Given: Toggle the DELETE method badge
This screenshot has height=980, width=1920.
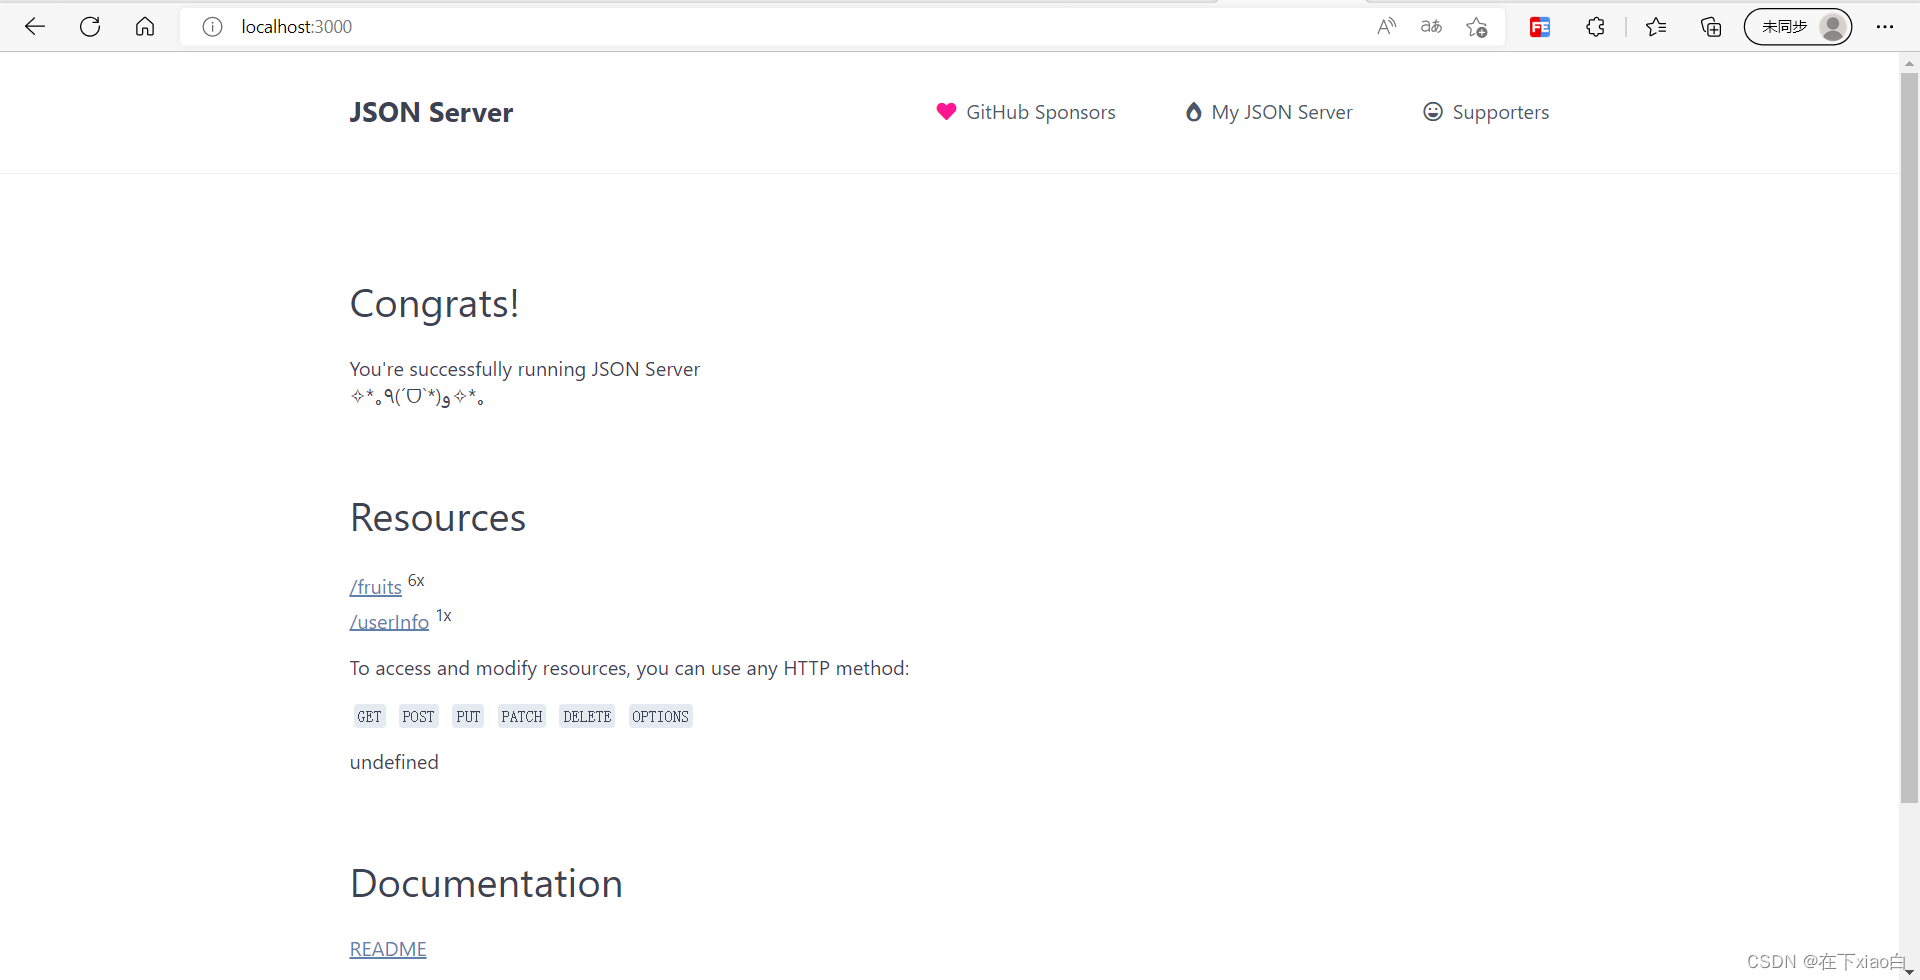Looking at the screenshot, I should [x=587, y=716].
